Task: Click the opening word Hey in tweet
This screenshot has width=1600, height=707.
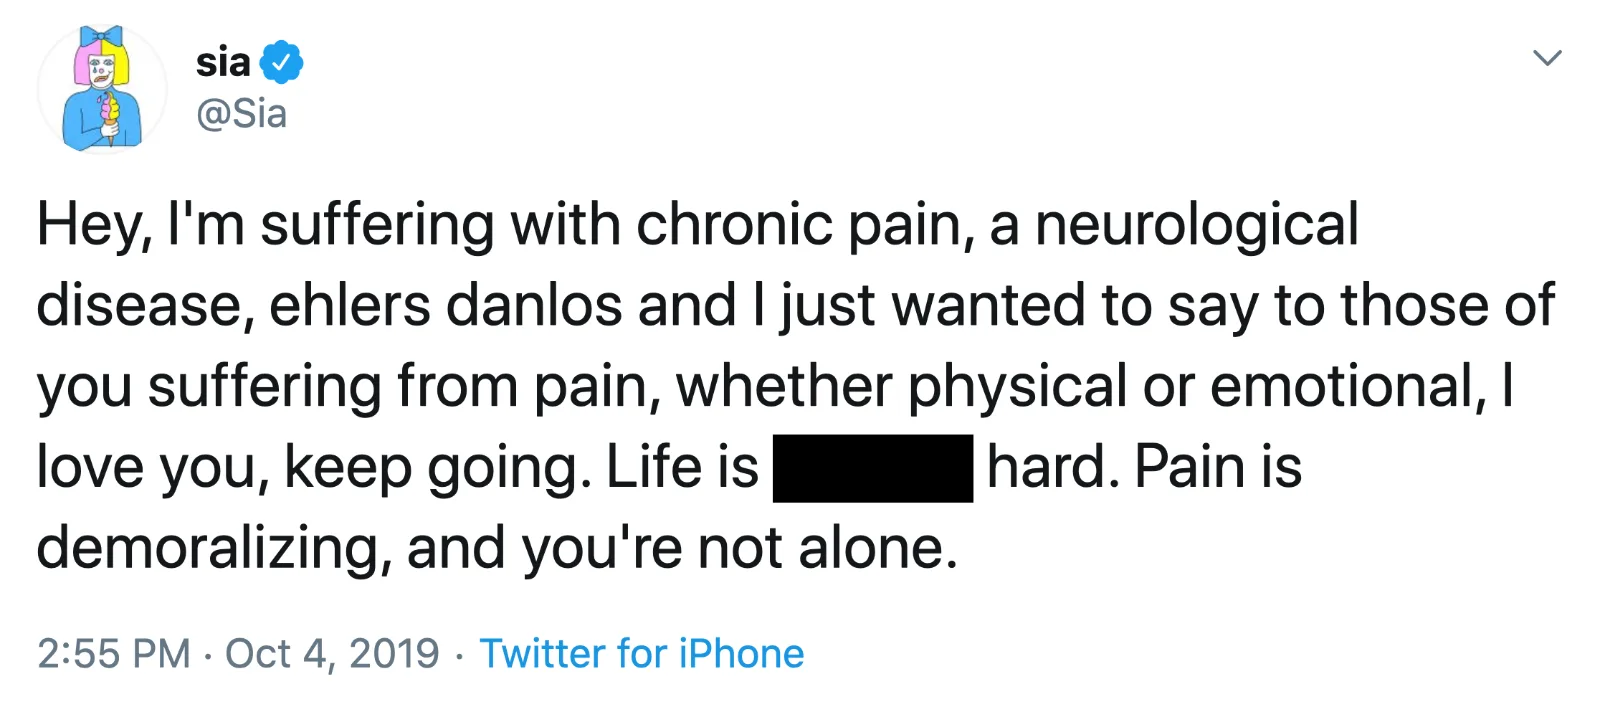Action: [95, 226]
